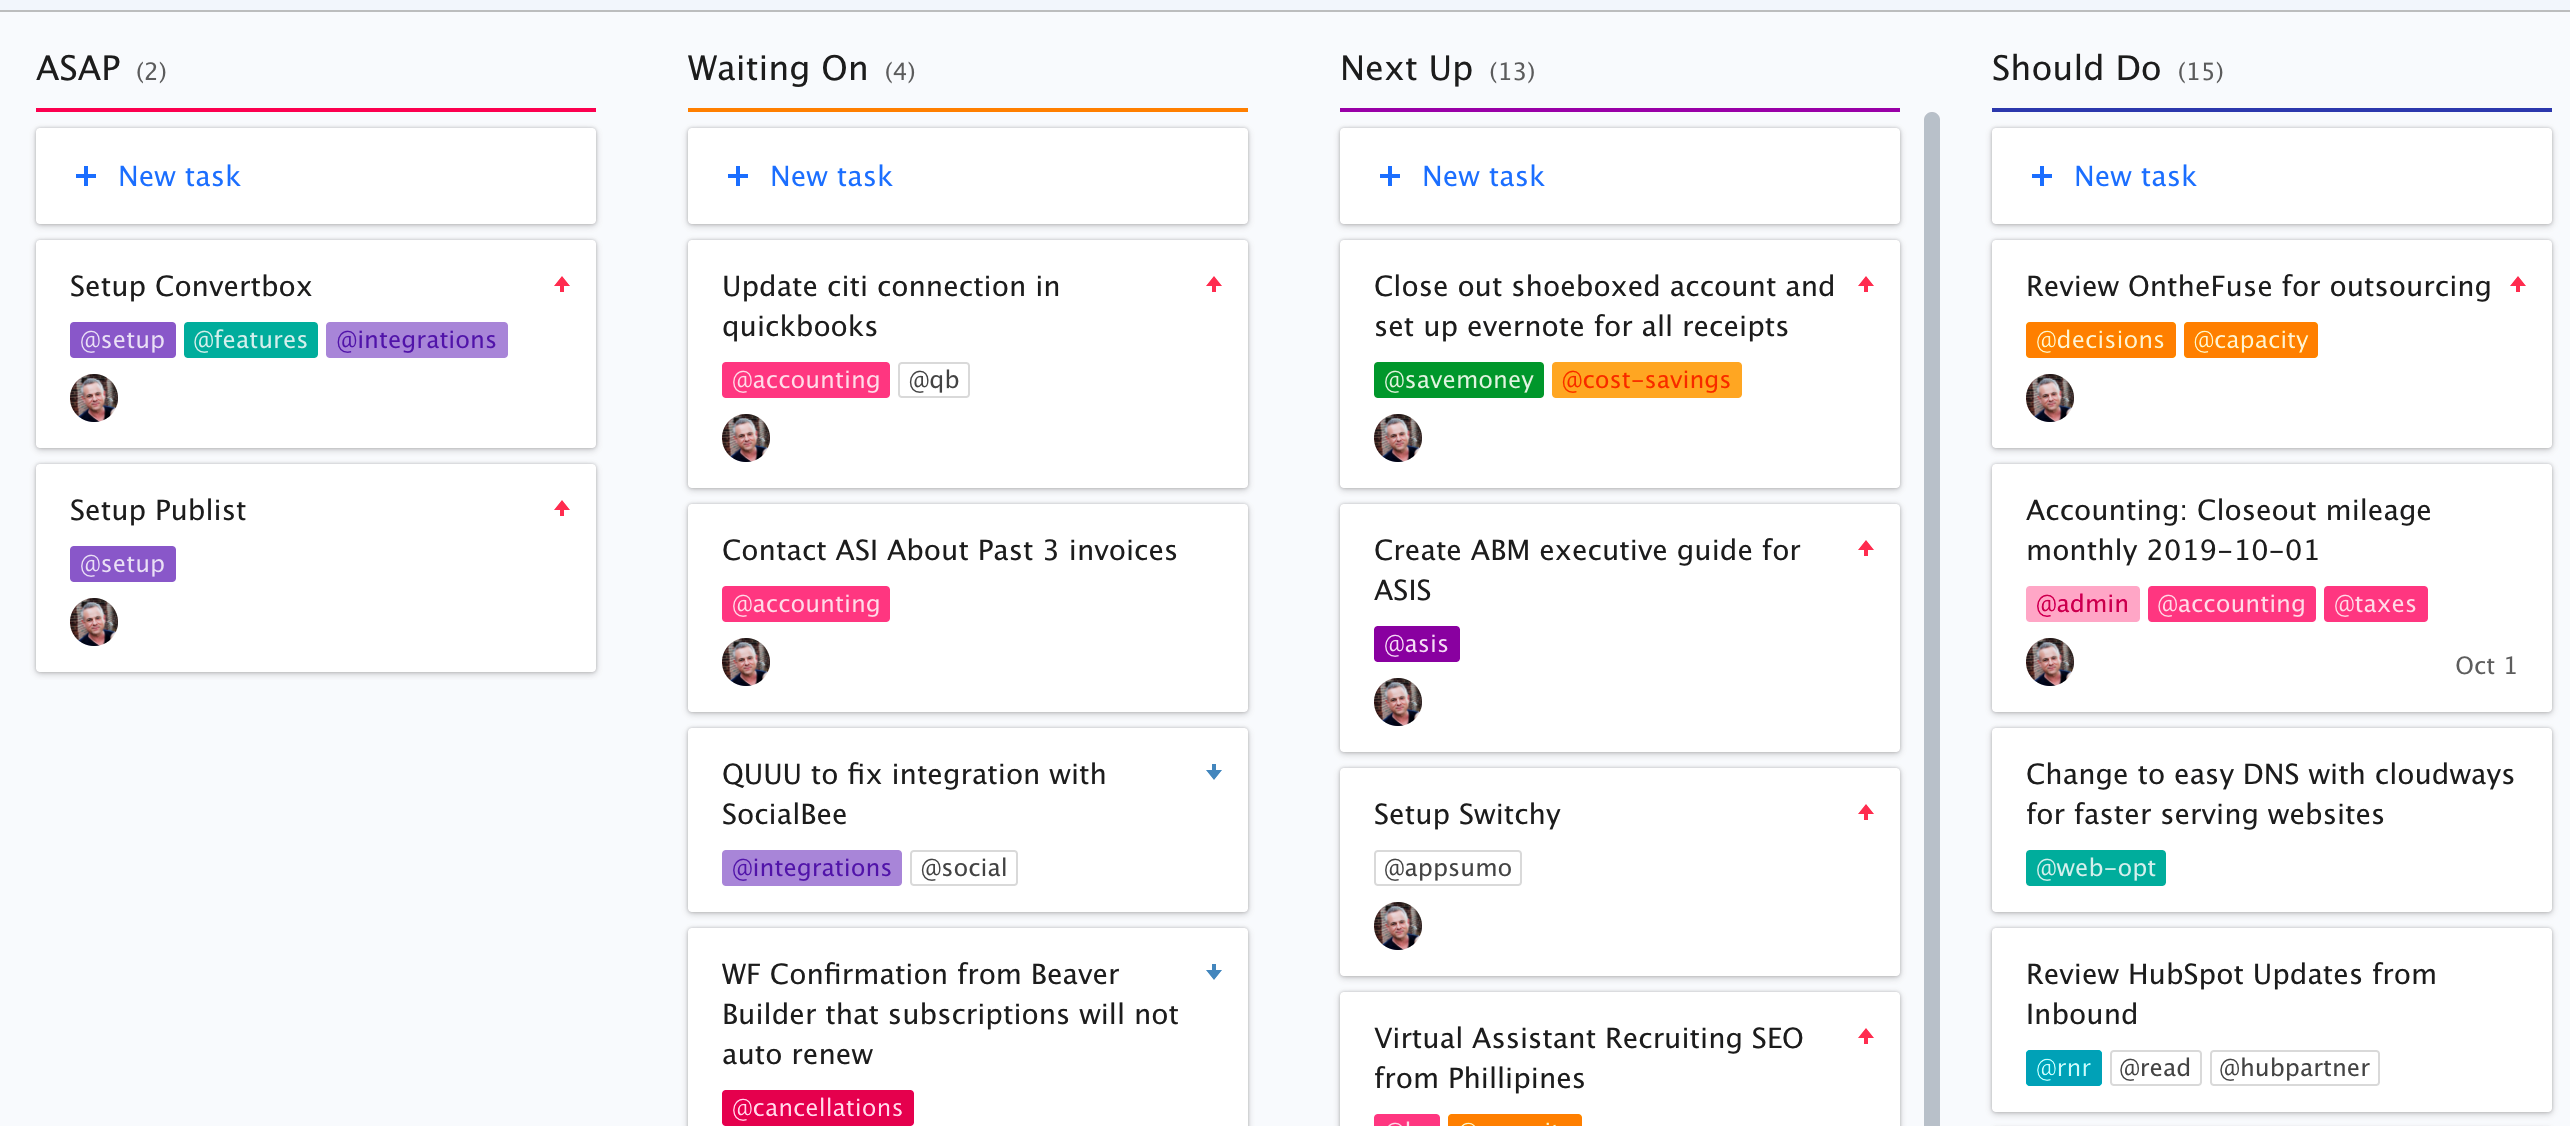Click priority arrow on Update citi connection
Image resolution: width=2570 pixels, height=1126 pixels.
(x=1214, y=285)
